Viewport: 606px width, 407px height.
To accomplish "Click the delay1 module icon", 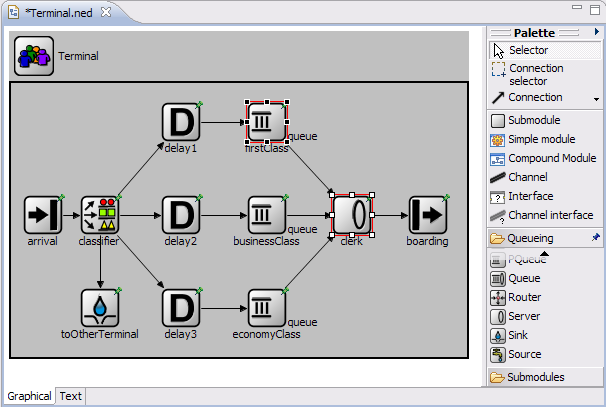I will (x=181, y=122).
